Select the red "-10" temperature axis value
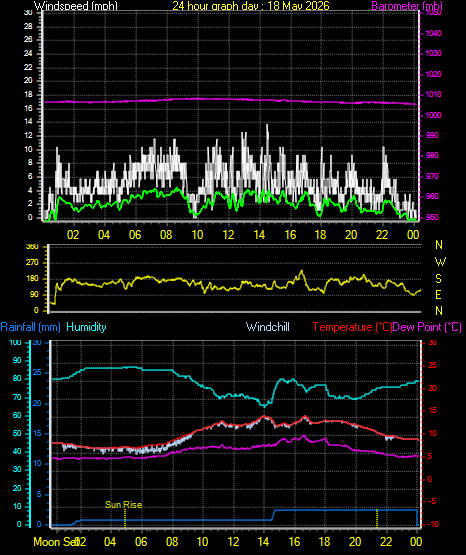Image resolution: width=466 pixels, height=555 pixels. click(433, 525)
